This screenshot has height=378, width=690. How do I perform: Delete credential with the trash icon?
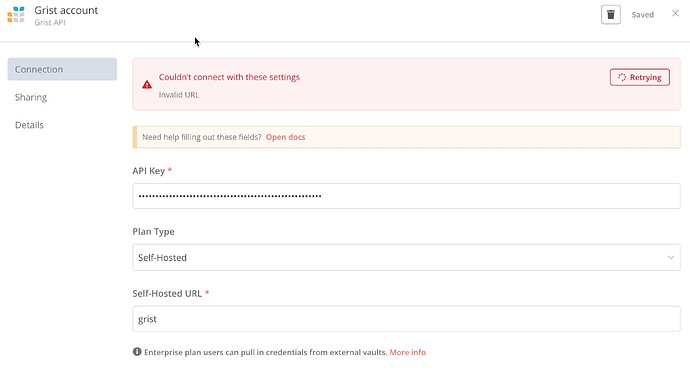pos(611,15)
